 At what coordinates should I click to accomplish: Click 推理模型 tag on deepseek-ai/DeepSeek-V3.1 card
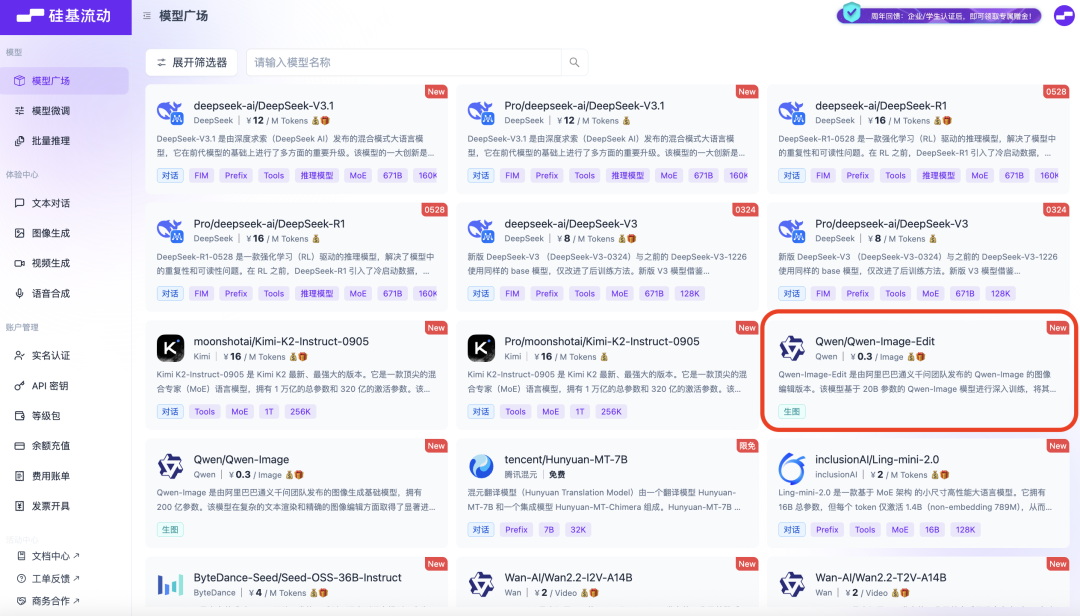point(317,176)
